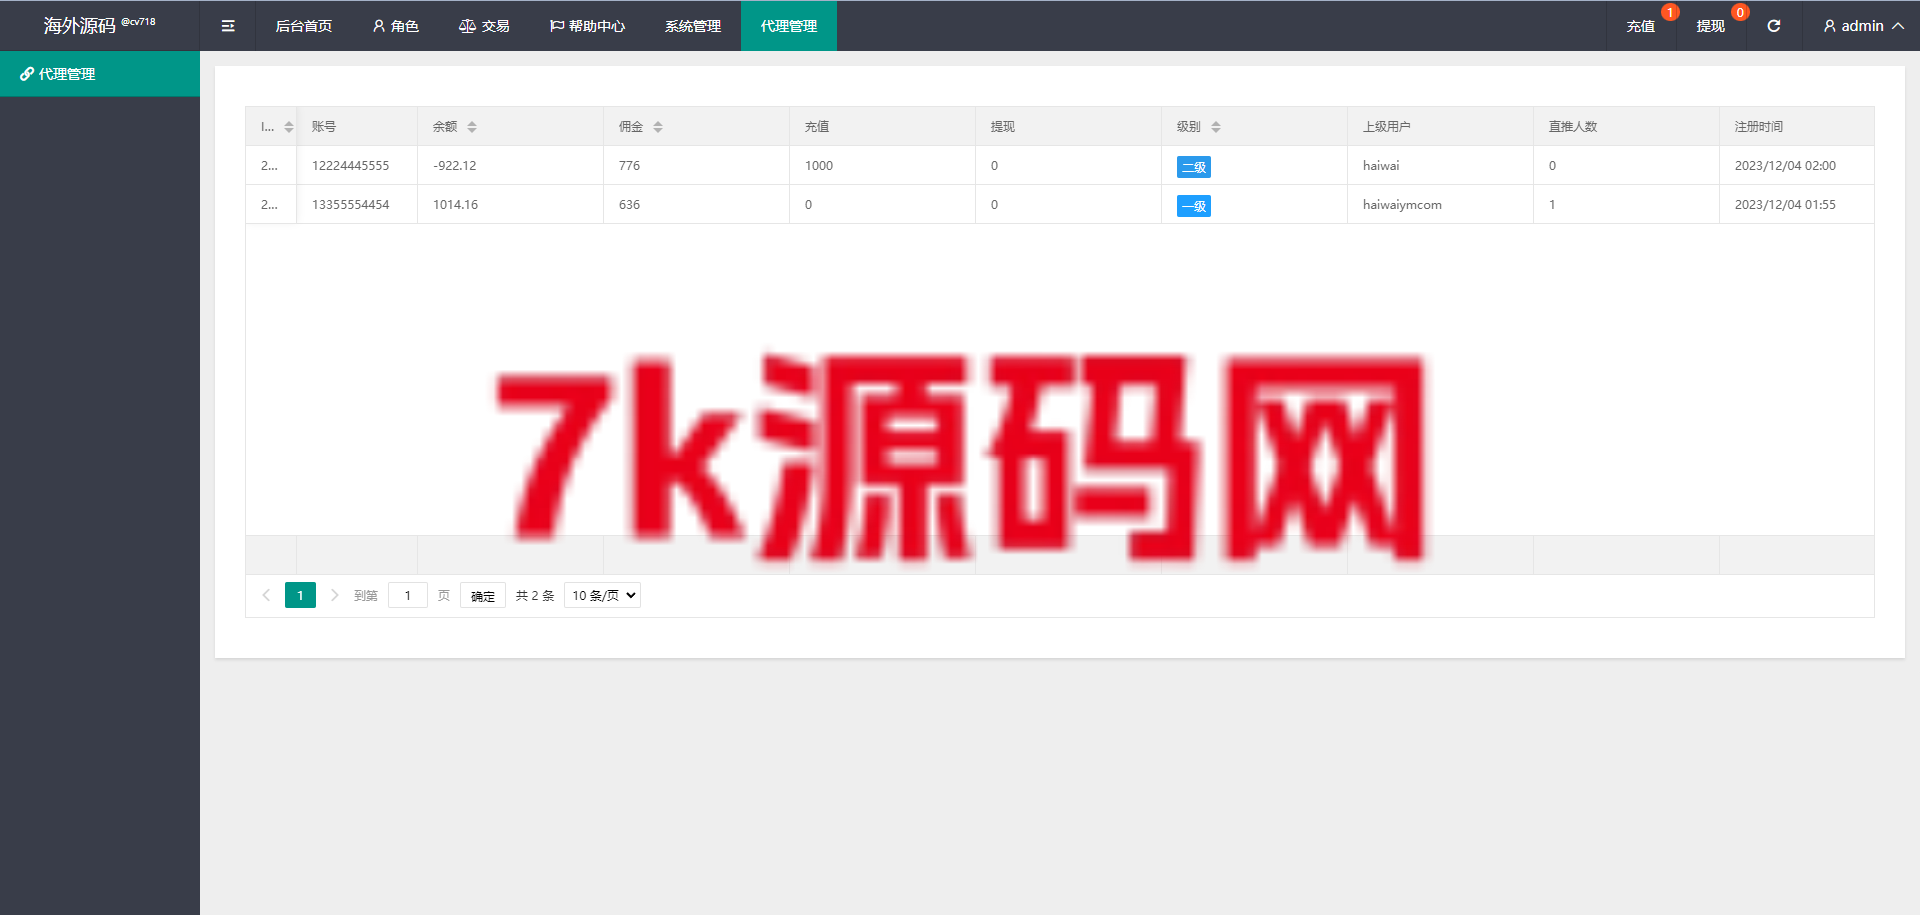Click commission value 636
The image size is (1920, 915).
pyautogui.click(x=629, y=205)
